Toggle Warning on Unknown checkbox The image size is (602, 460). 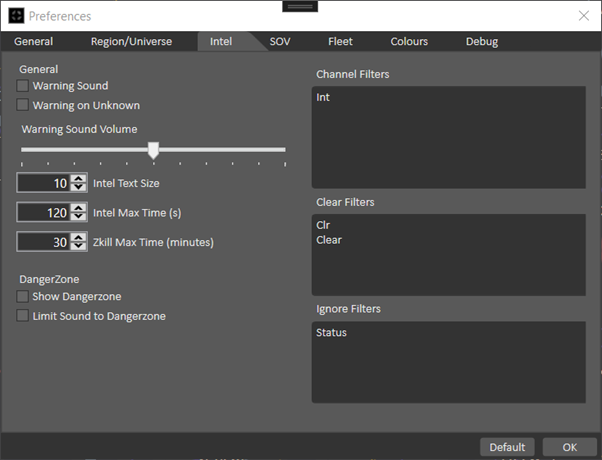(23, 105)
